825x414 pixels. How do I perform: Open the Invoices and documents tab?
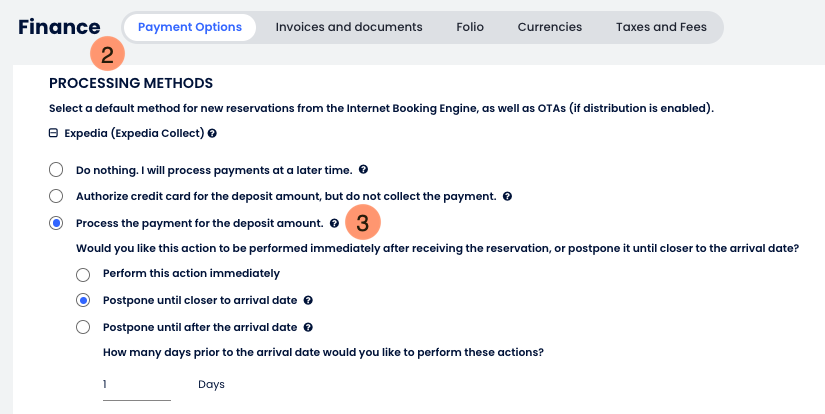click(349, 27)
